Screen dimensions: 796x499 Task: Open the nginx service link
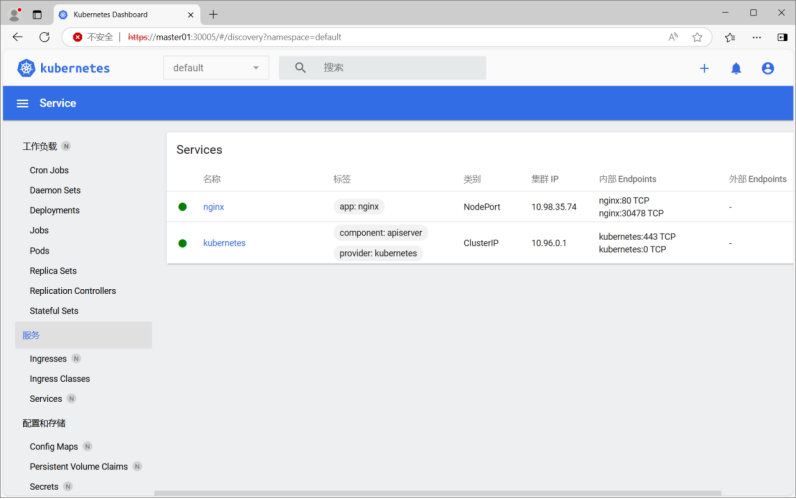click(x=213, y=207)
